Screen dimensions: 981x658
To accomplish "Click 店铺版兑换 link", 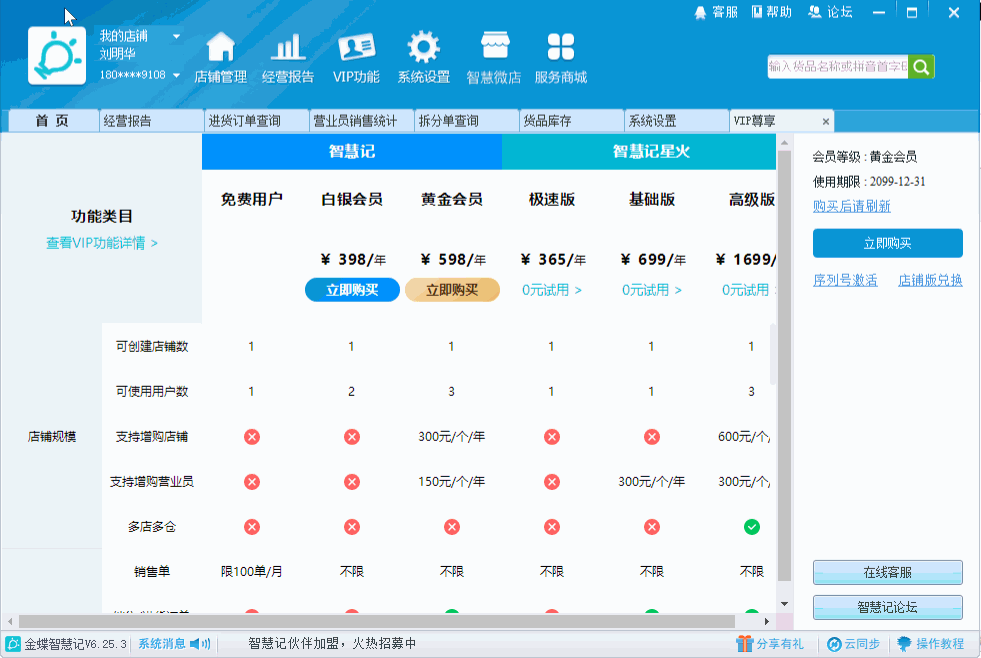I will 930,280.
